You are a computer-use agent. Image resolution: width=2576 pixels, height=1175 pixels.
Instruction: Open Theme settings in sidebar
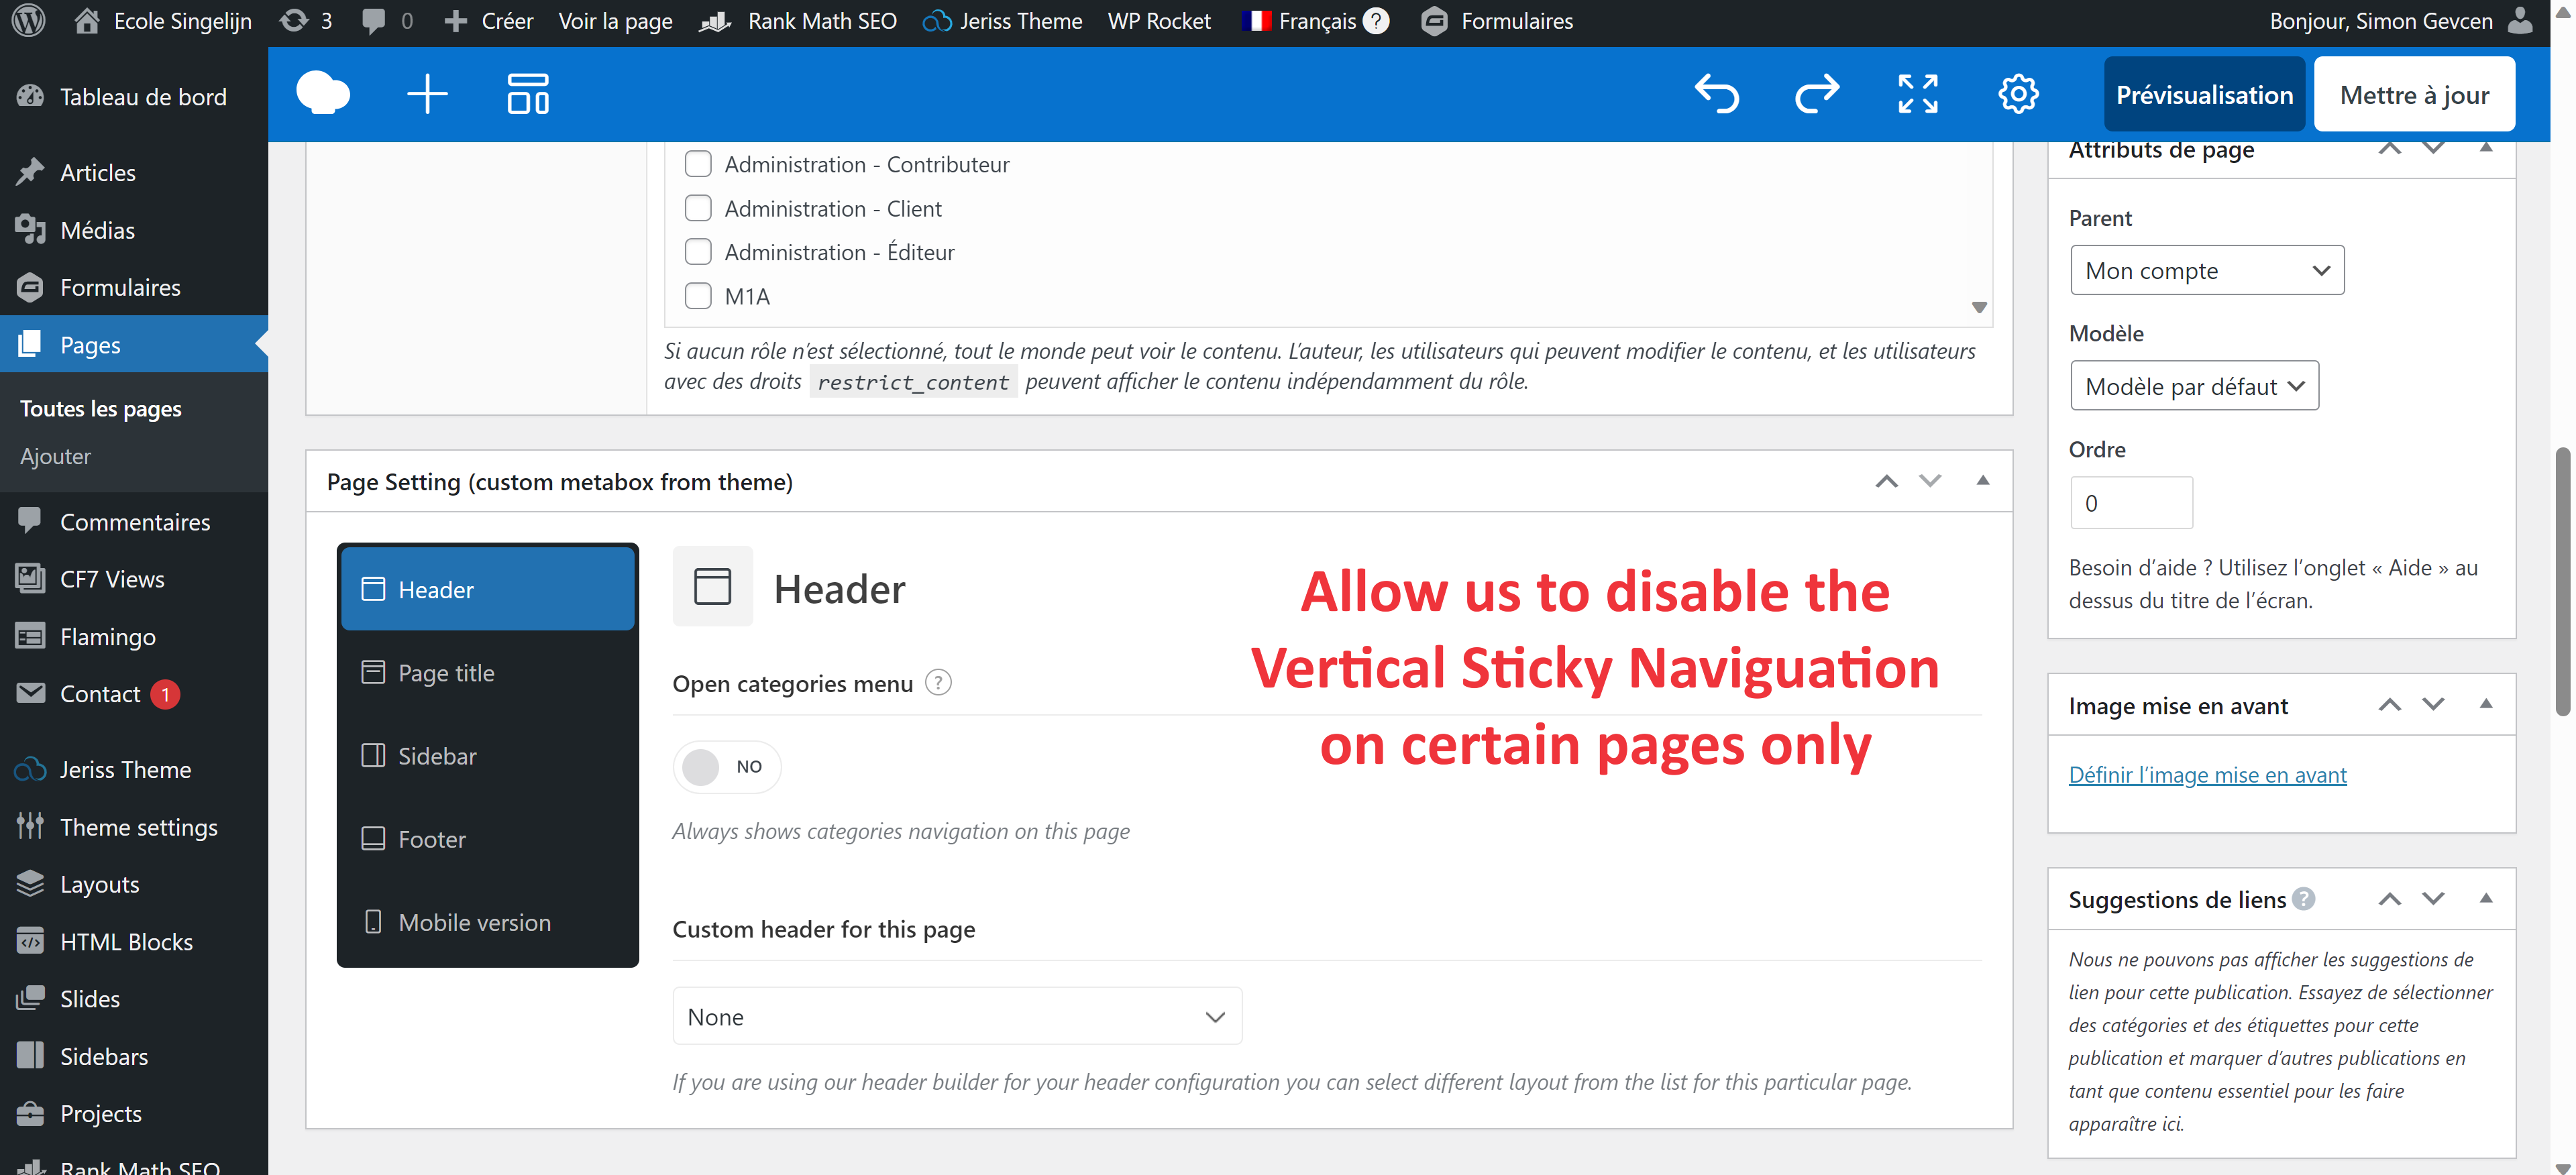pos(134,827)
